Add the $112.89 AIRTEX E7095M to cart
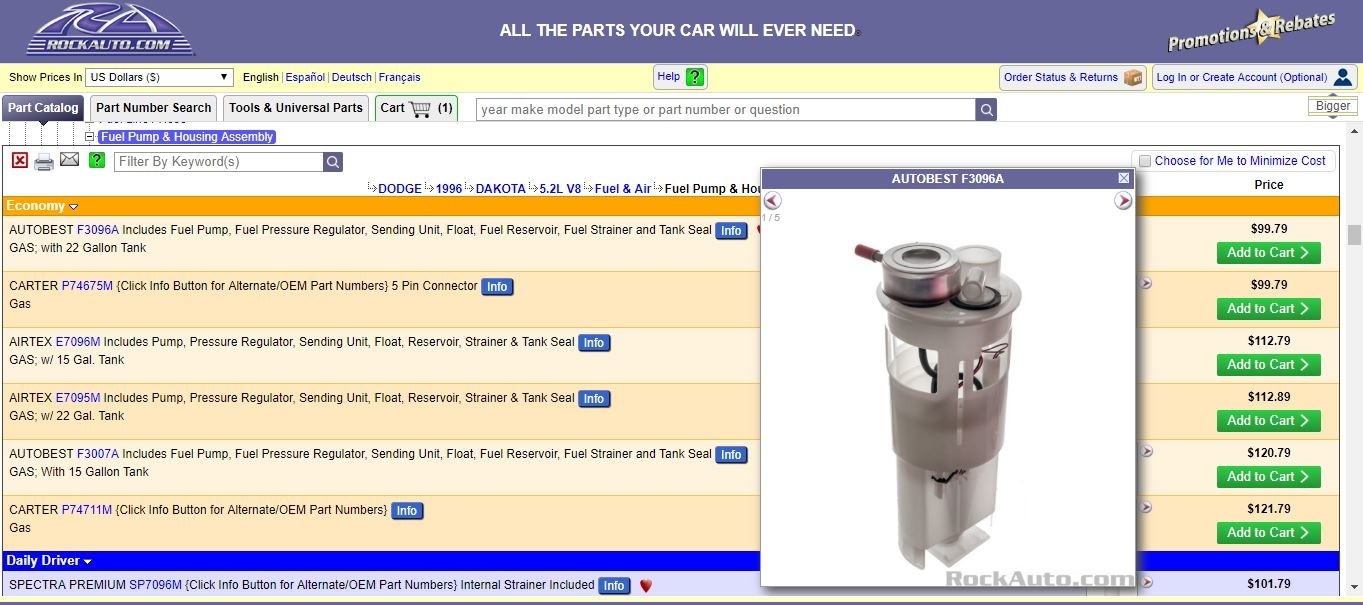The height and width of the screenshot is (605, 1363). [x=1268, y=421]
